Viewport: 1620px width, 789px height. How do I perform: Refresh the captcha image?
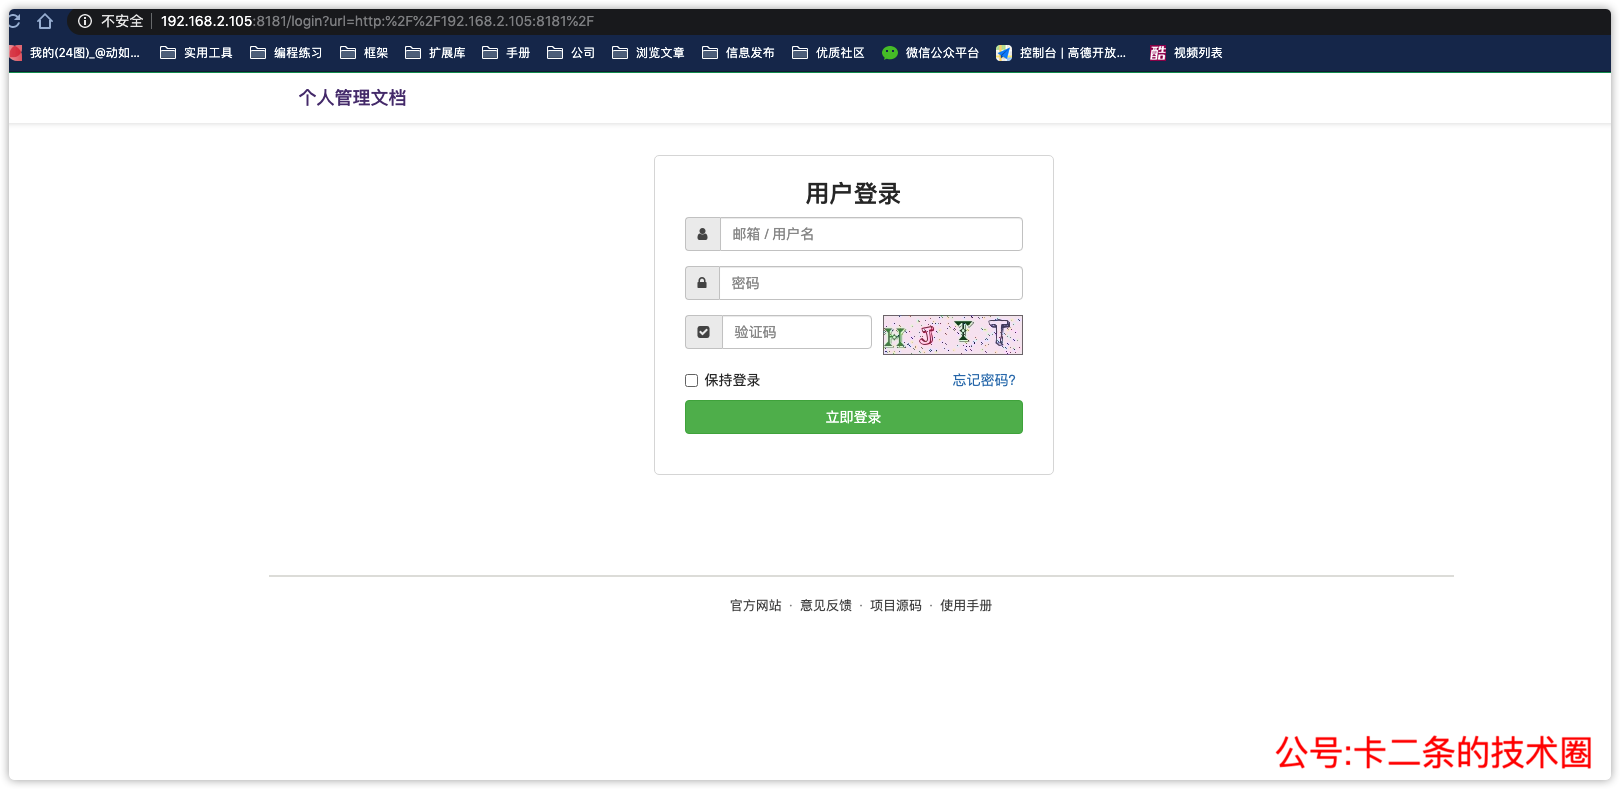tap(953, 335)
